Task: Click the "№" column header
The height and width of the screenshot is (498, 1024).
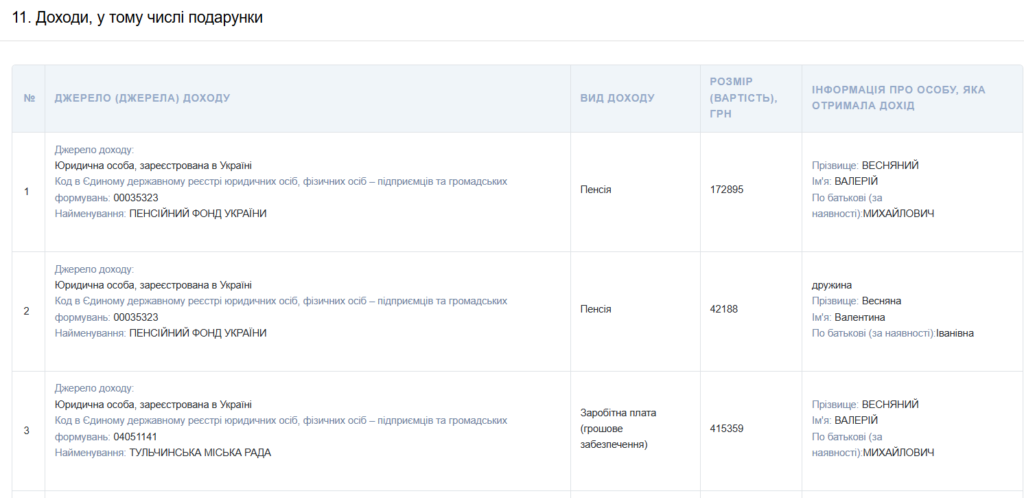Action: pyautogui.click(x=29, y=98)
